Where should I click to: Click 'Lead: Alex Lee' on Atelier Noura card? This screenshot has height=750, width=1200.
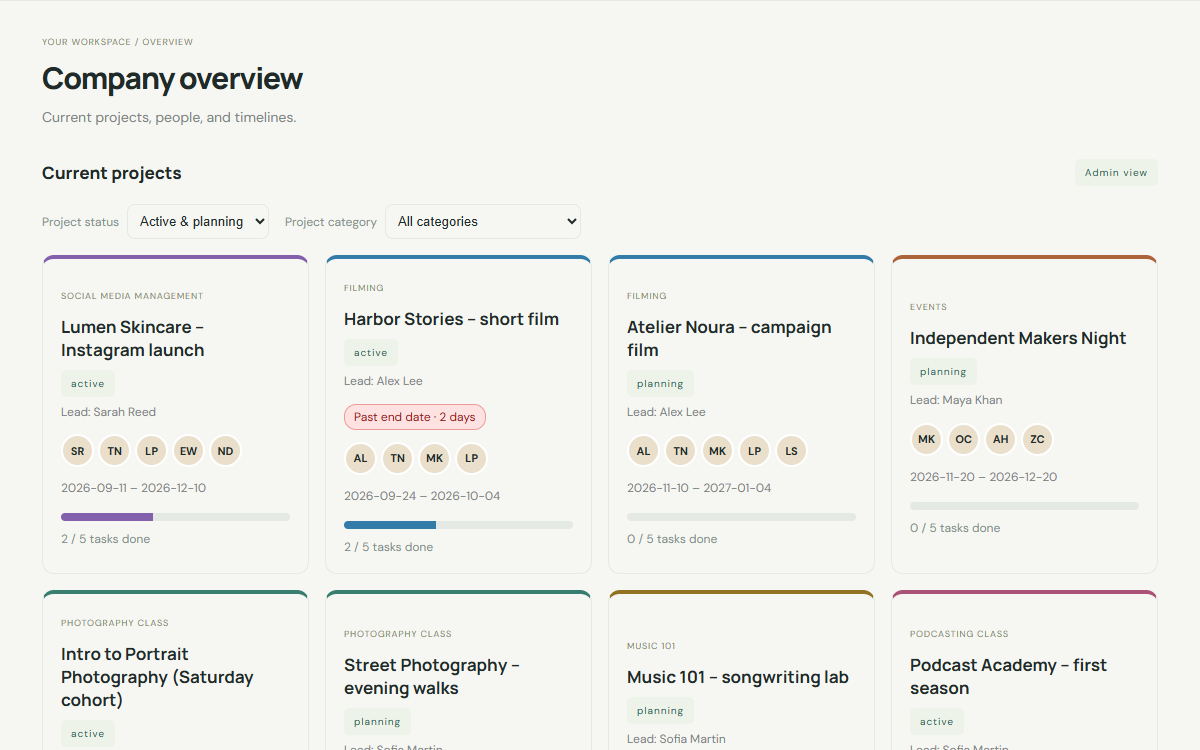point(666,412)
